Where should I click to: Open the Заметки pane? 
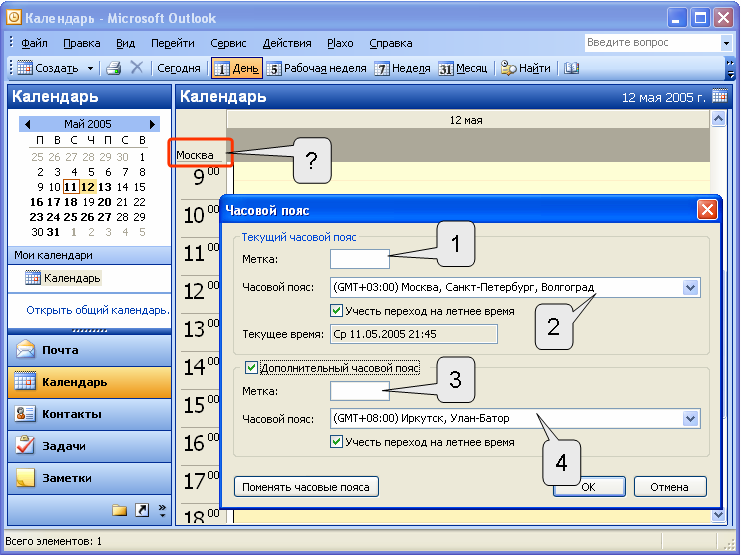tap(89, 478)
